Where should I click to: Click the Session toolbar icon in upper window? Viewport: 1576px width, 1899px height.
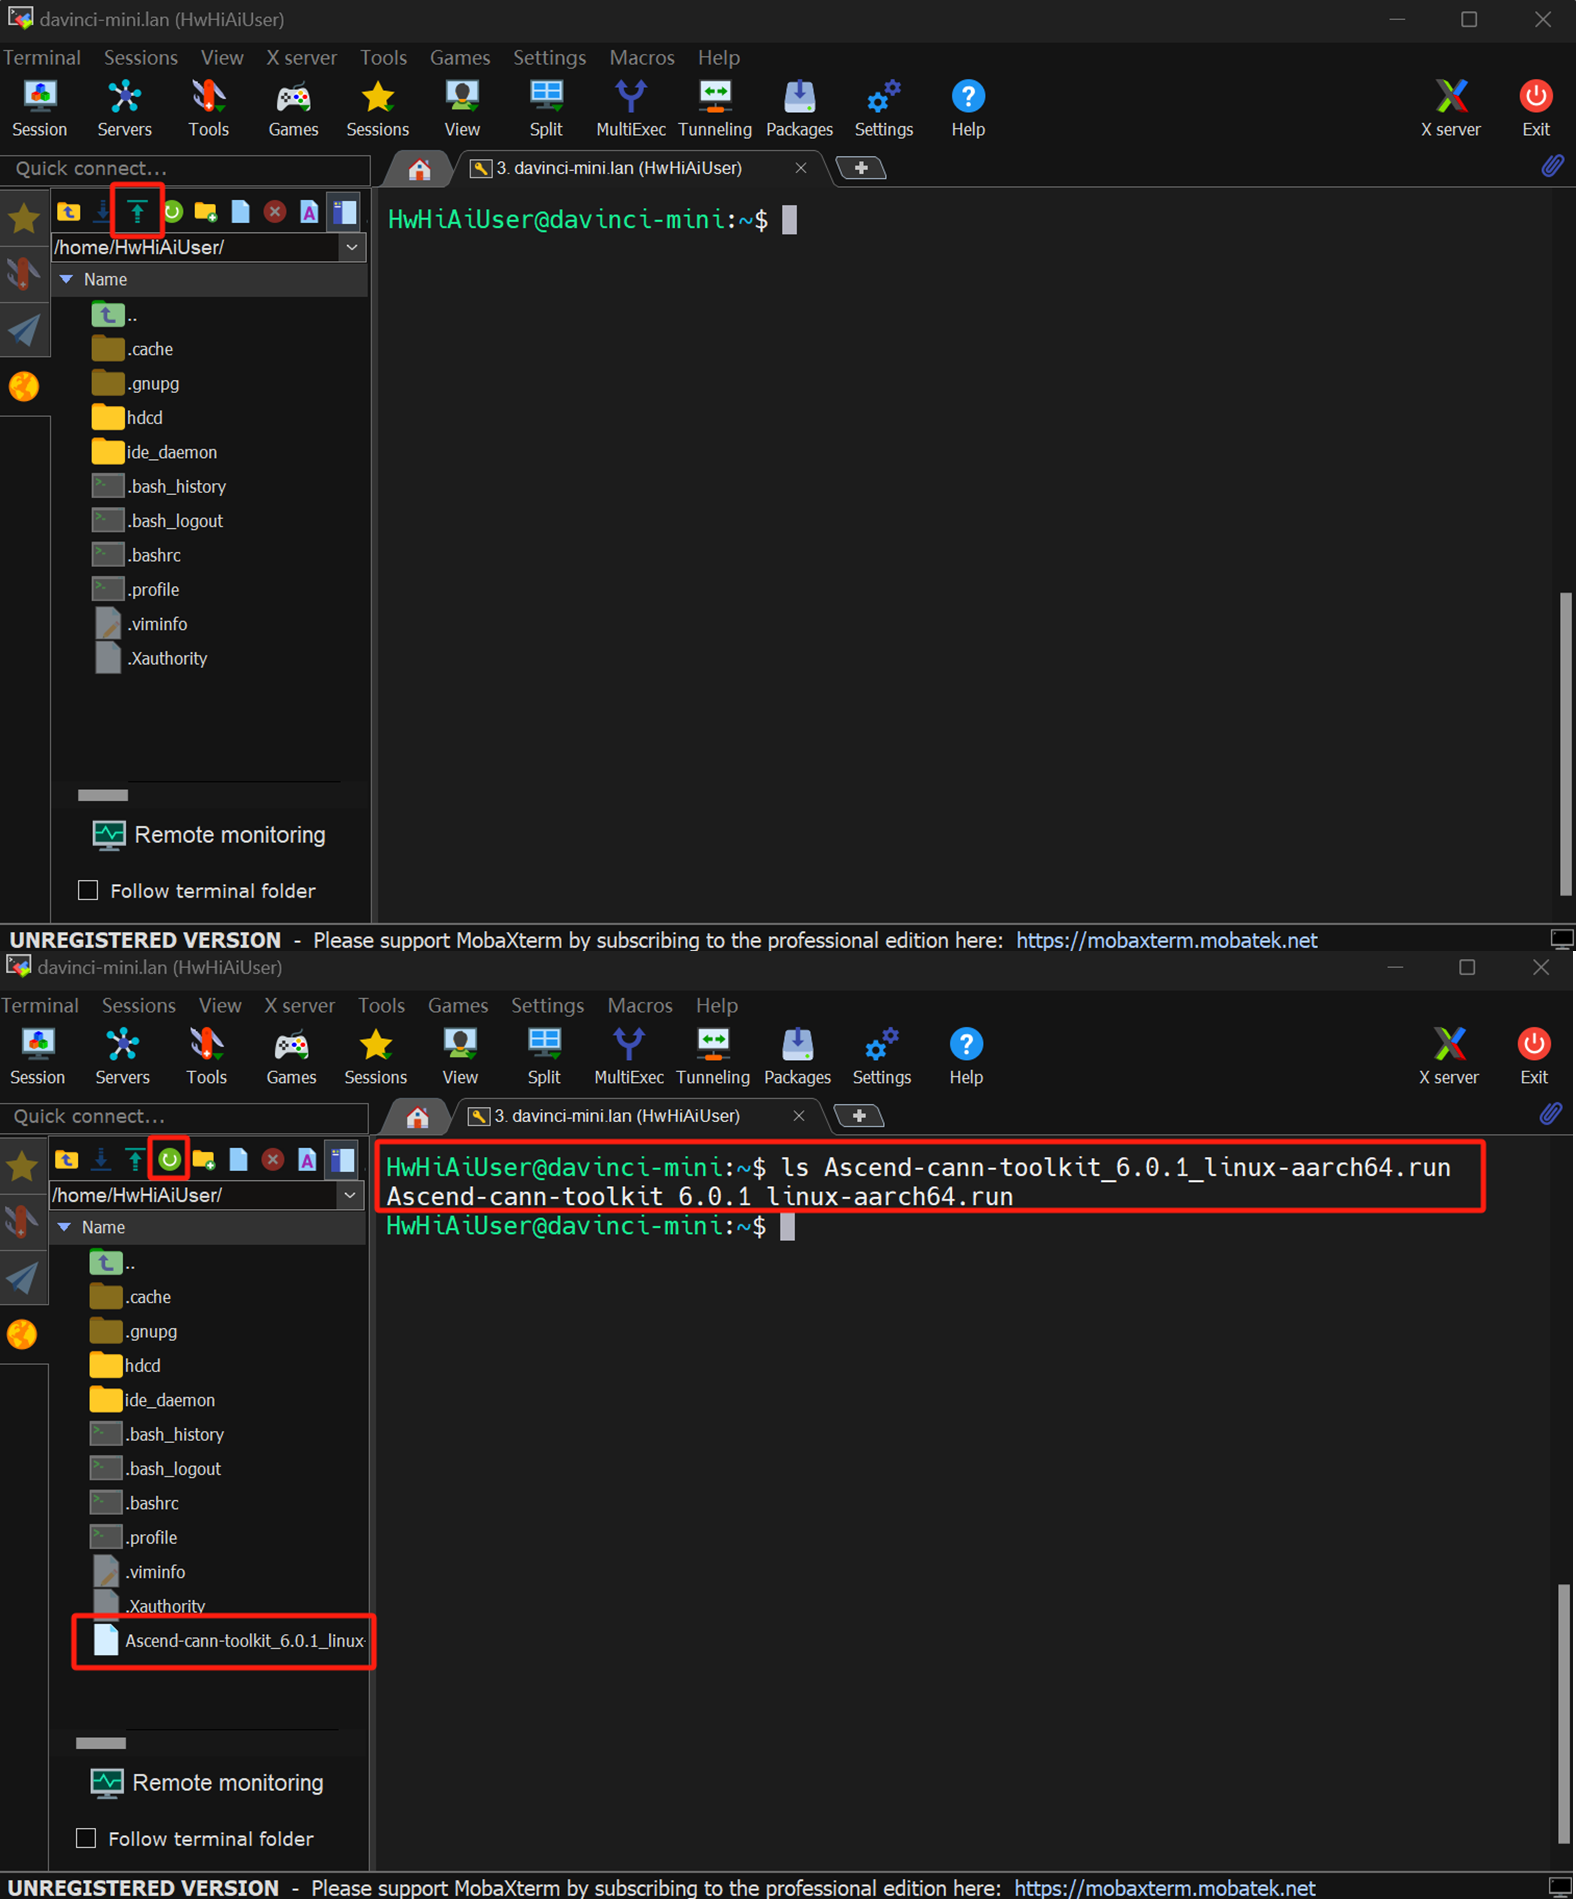(39, 108)
